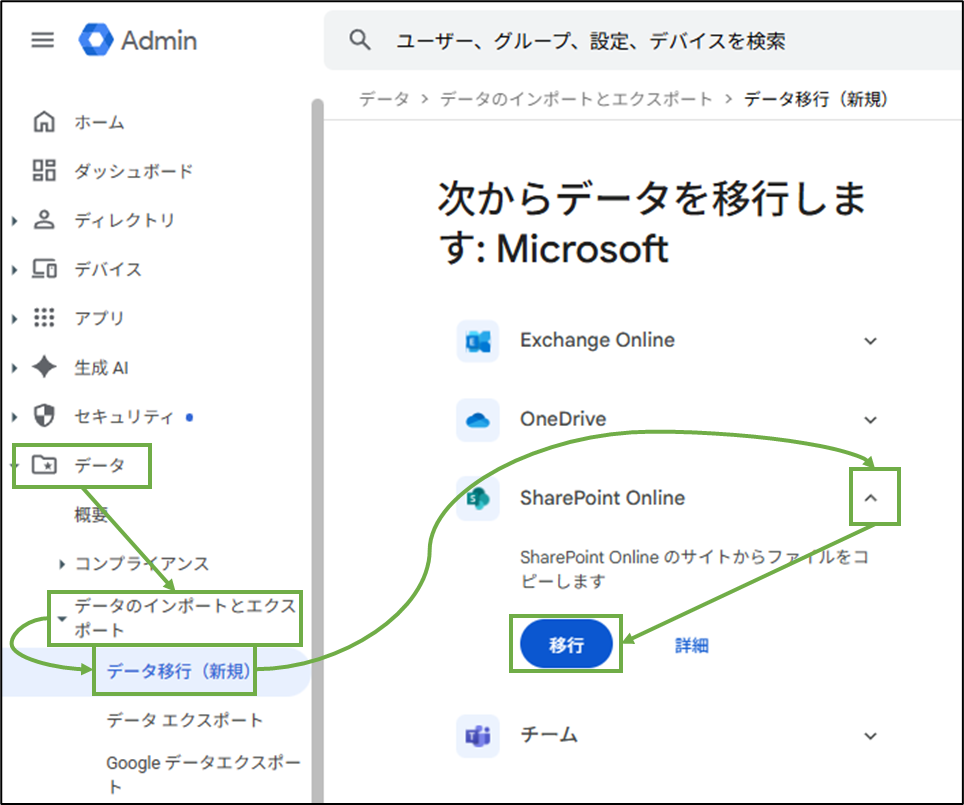Click the データ folder star icon
Screen dimensions: 964x805
[x=44, y=464]
